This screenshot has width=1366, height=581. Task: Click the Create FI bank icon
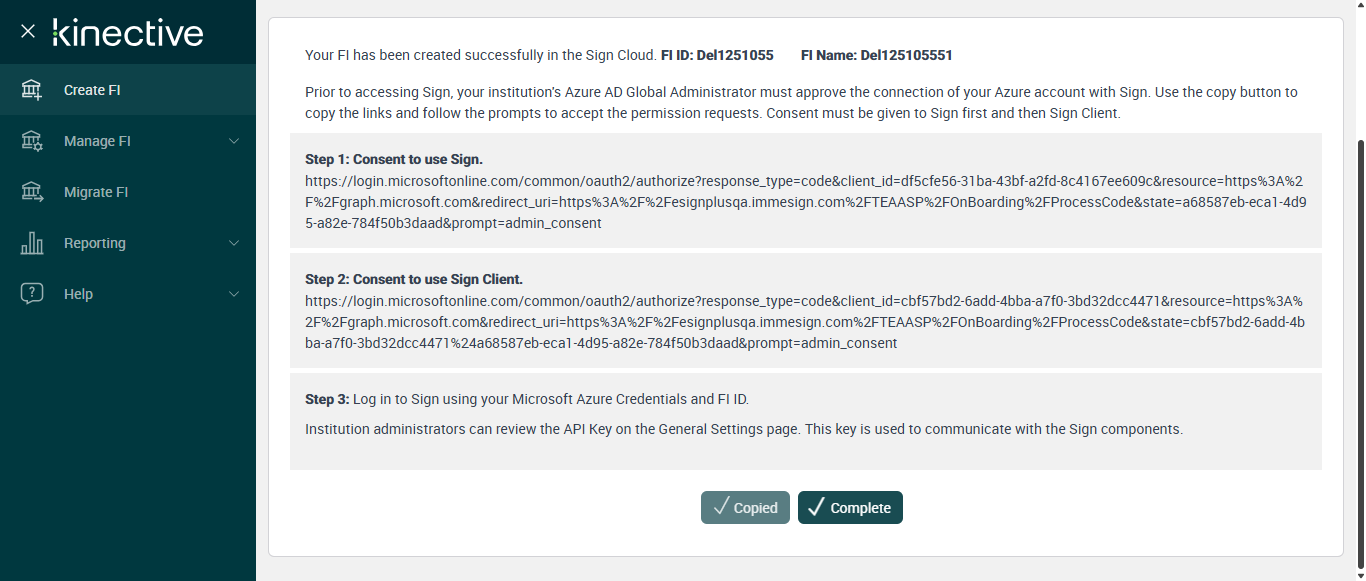tap(32, 90)
